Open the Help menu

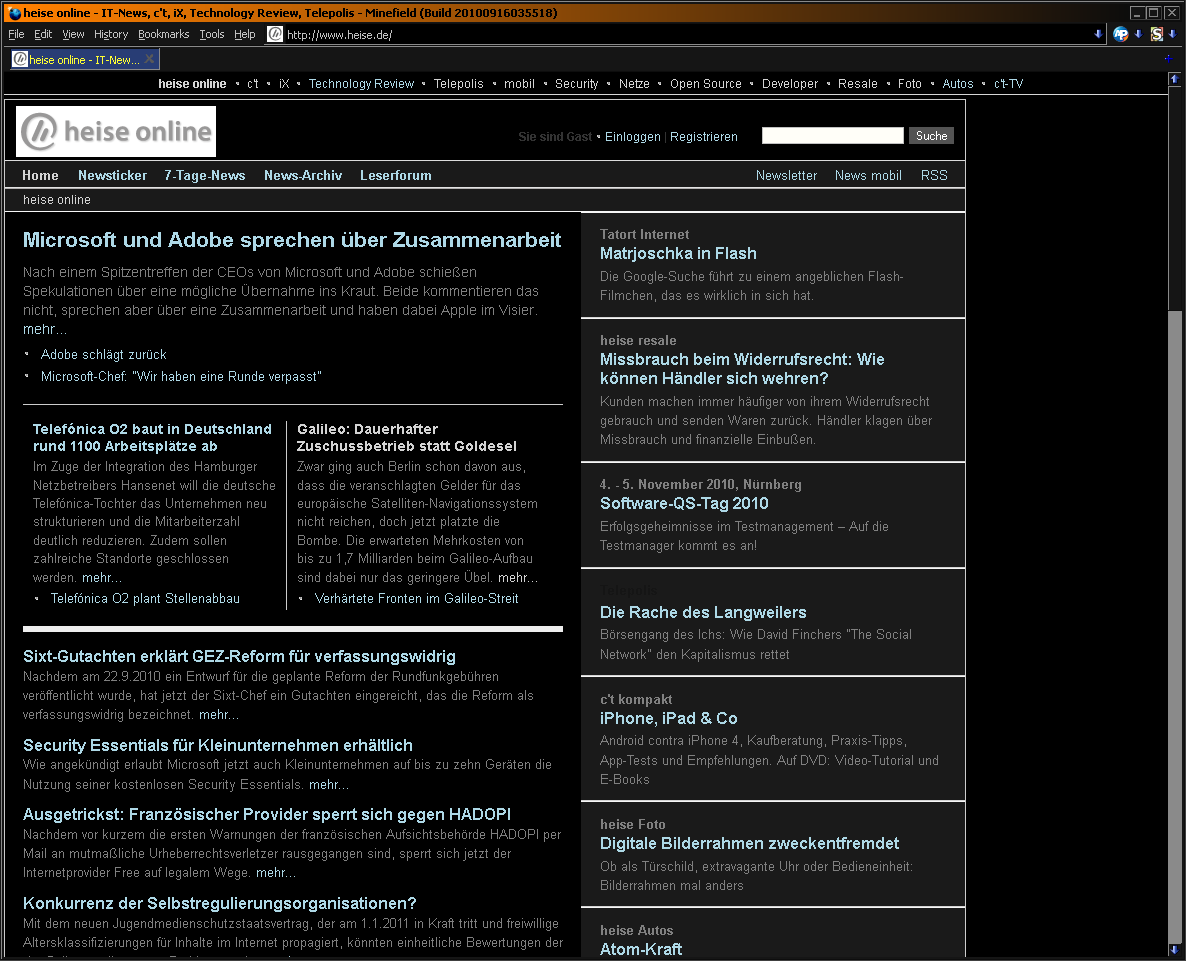244,34
